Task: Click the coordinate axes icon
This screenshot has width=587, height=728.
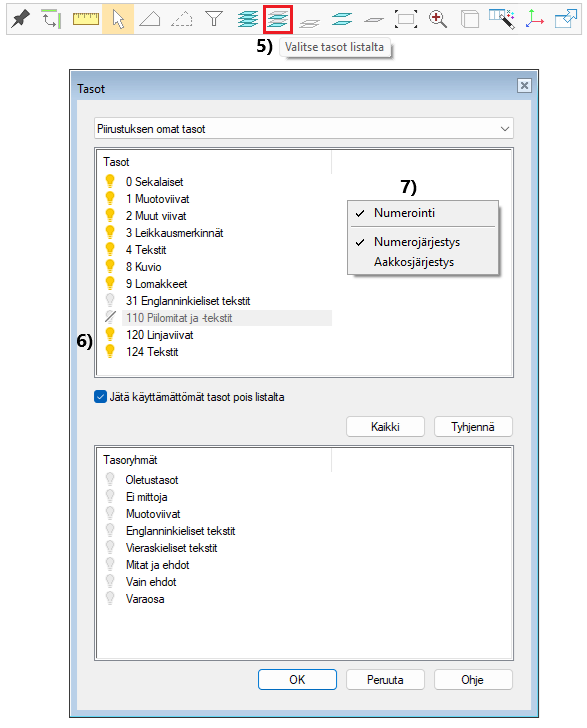Action: 534,19
